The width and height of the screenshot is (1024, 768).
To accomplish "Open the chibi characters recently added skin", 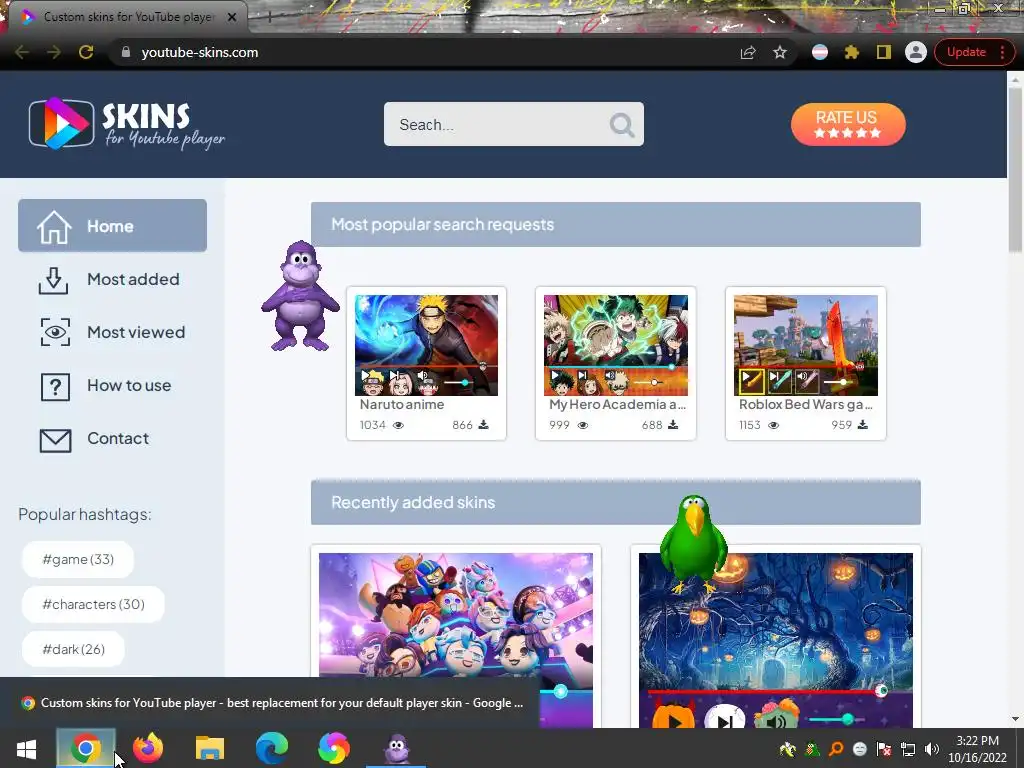I will tap(456, 640).
